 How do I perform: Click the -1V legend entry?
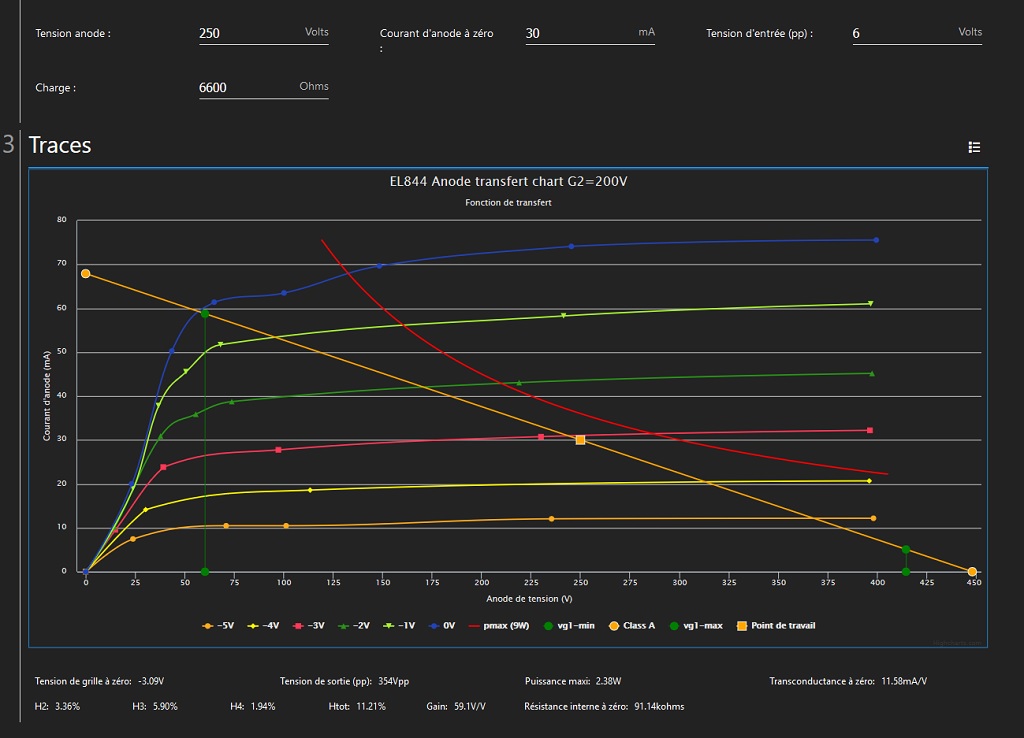click(404, 626)
